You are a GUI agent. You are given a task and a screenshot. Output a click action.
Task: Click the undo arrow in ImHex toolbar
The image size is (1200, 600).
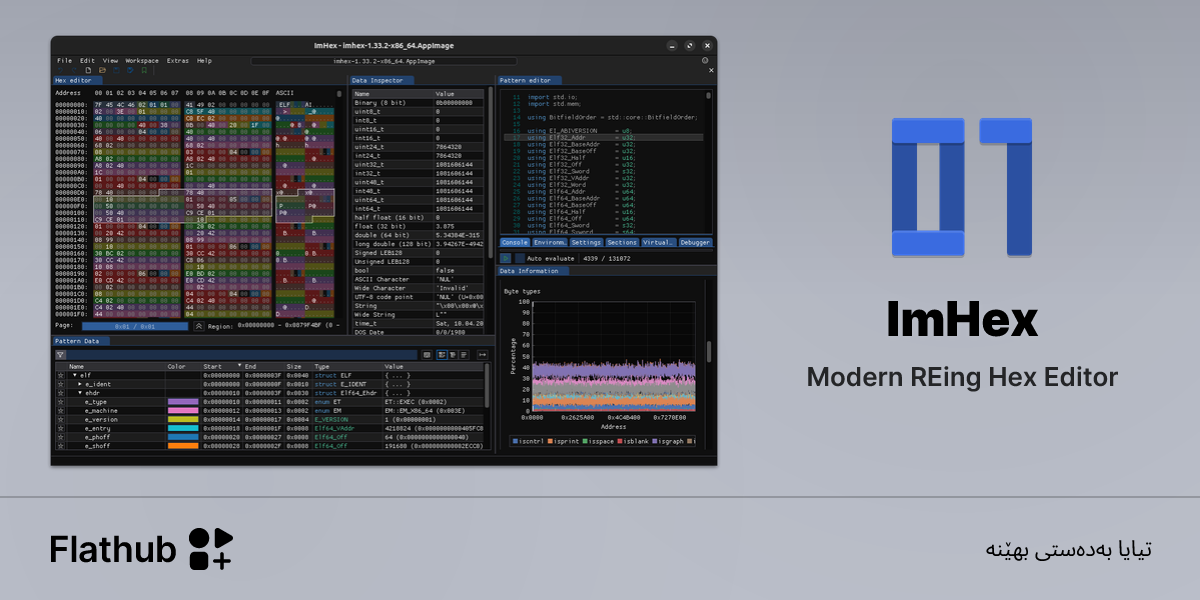click(x=60, y=70)
